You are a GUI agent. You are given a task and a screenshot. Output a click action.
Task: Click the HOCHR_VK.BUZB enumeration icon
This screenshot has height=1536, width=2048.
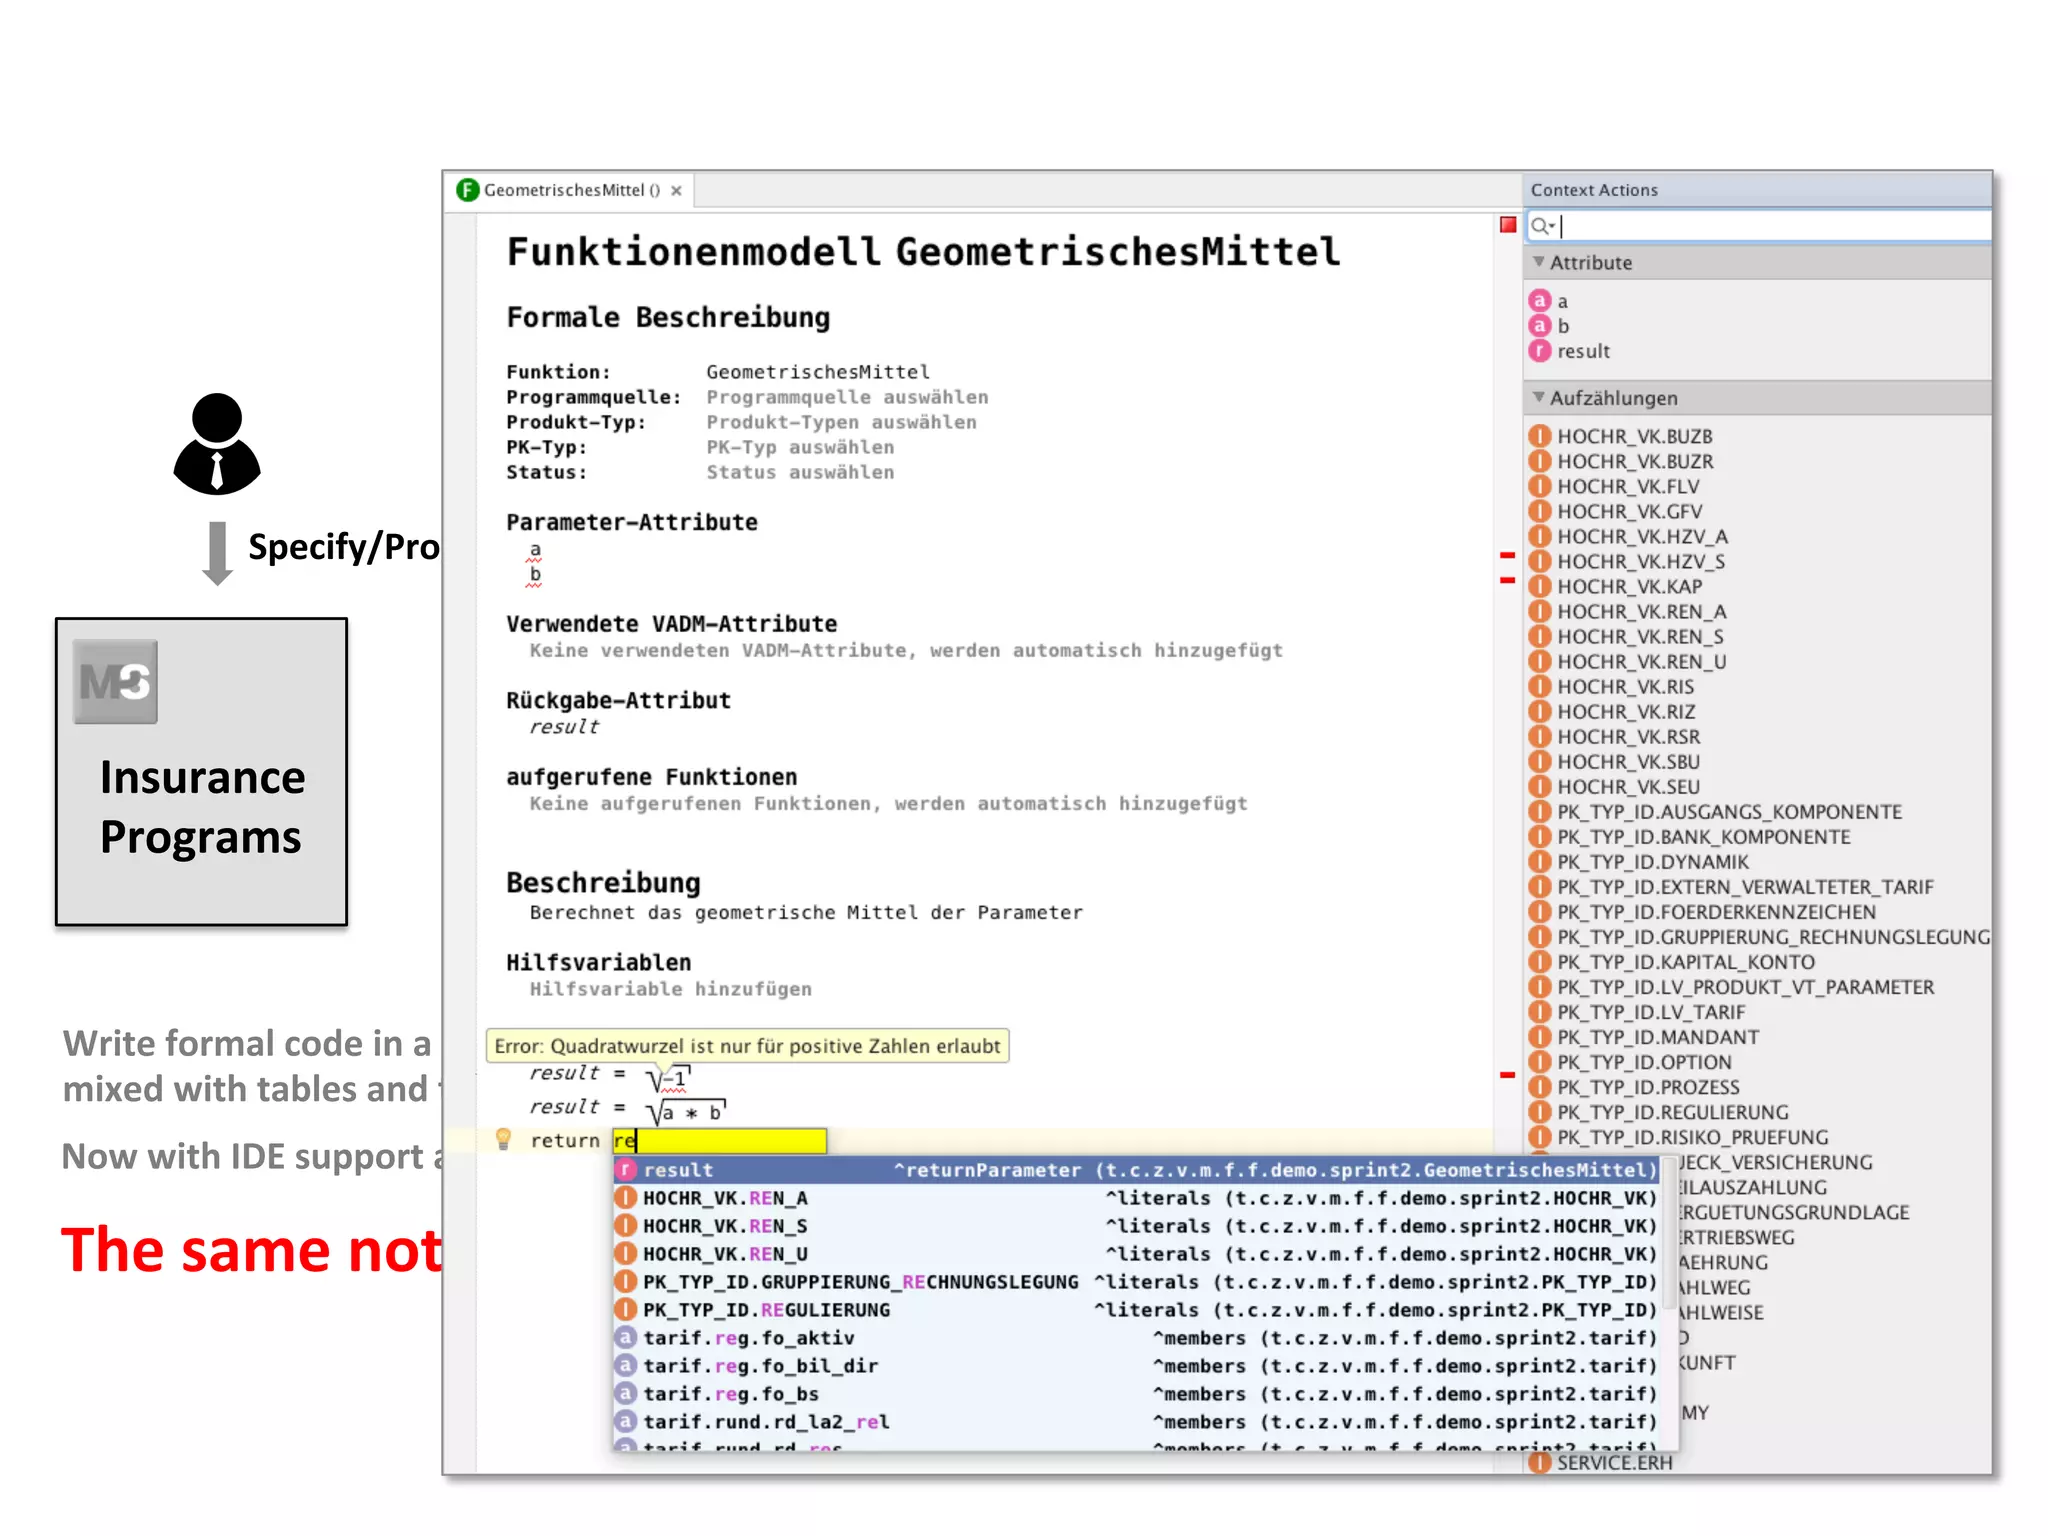(x=1540, y=436)
